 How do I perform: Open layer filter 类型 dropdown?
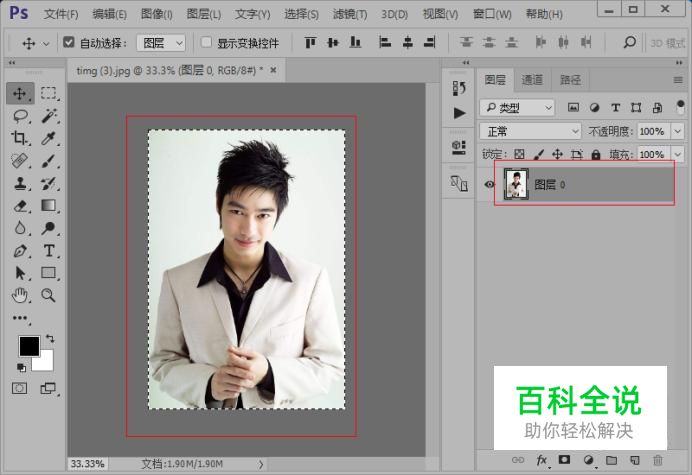click(517, 107)
